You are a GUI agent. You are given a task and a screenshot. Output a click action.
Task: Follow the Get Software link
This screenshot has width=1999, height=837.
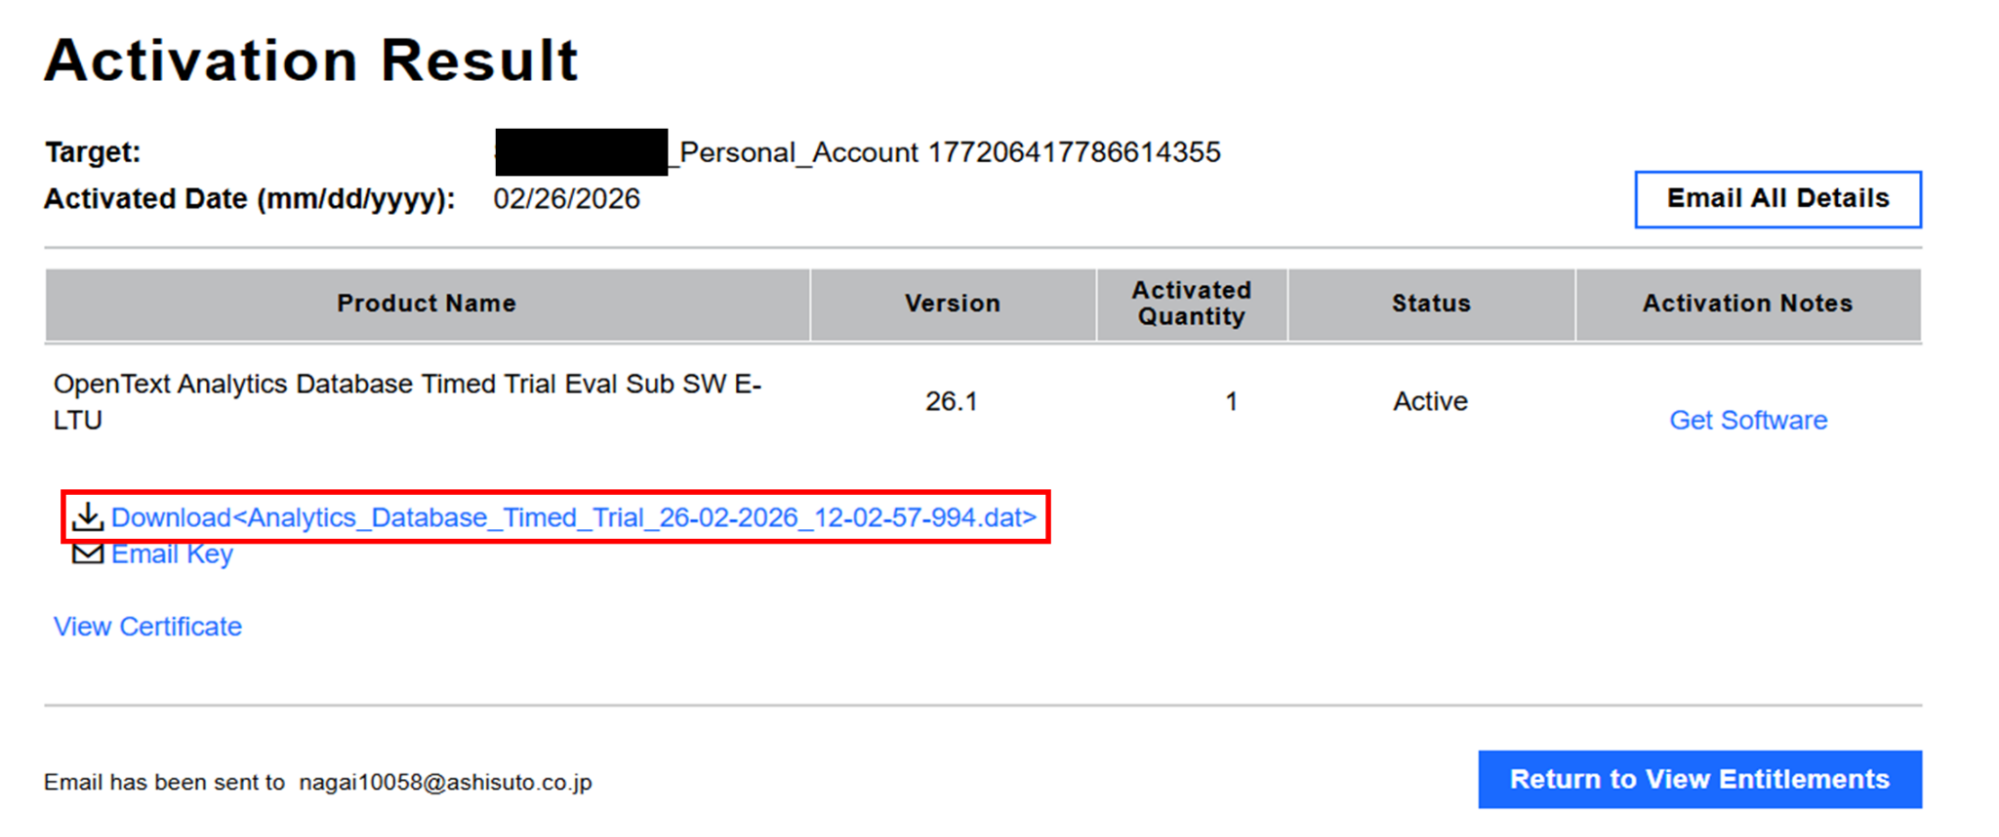(1748, 420)
